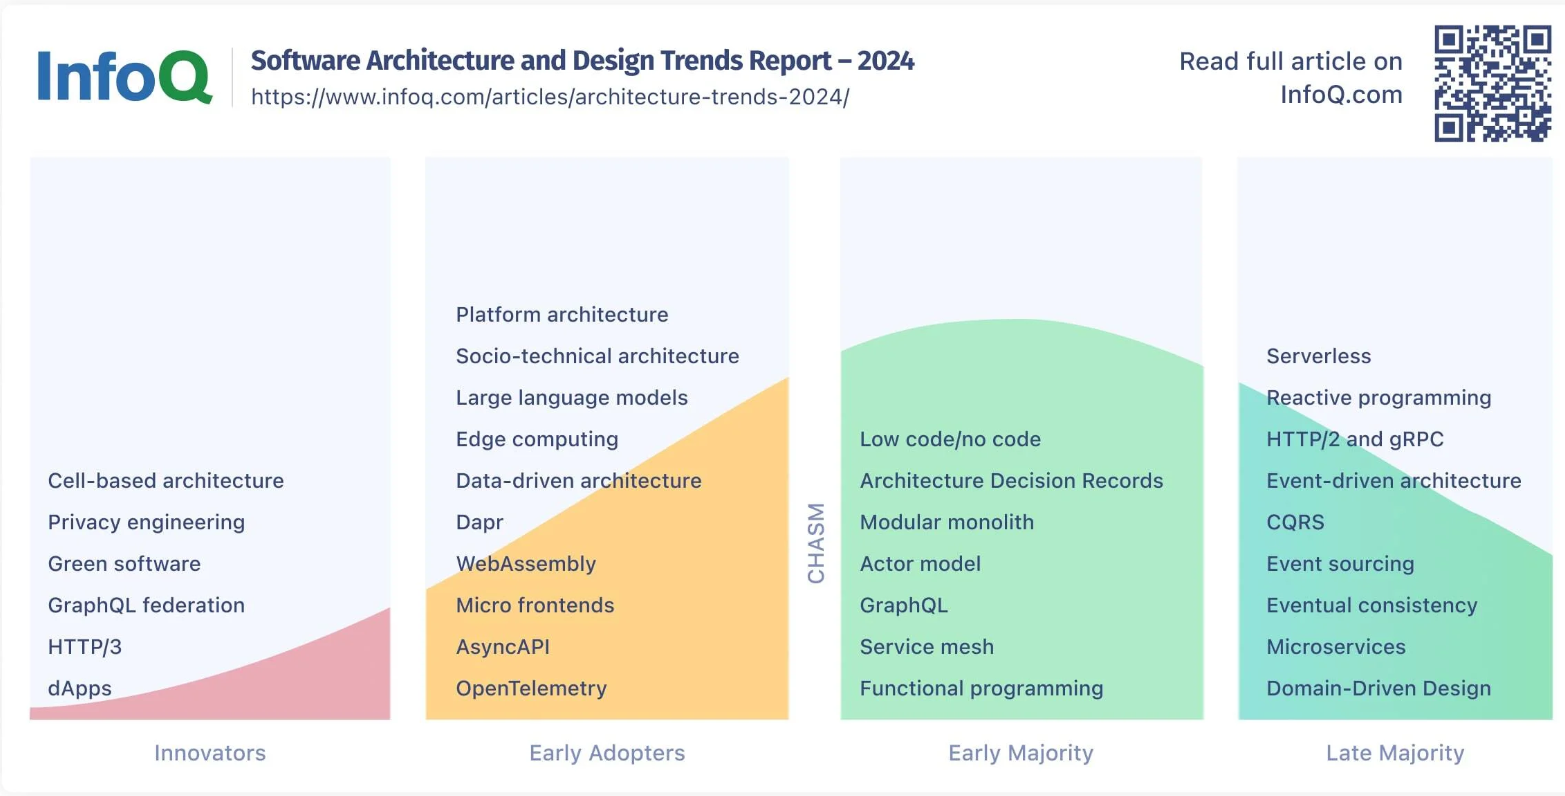Select the Early Majority label
The height and width of the screenshot is (796, 1565).
1020,753
